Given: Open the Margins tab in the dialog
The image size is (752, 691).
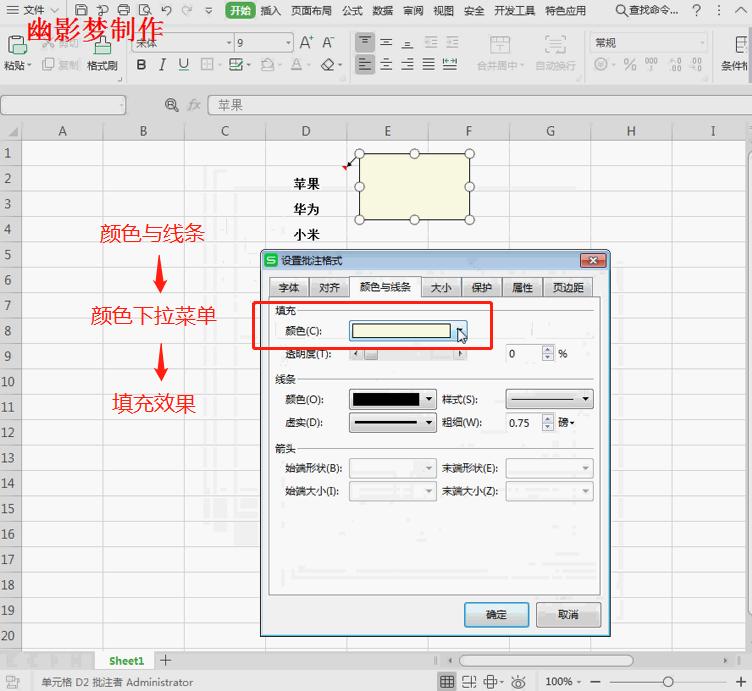Looking at the screenshot, I should tap(568, 287).
